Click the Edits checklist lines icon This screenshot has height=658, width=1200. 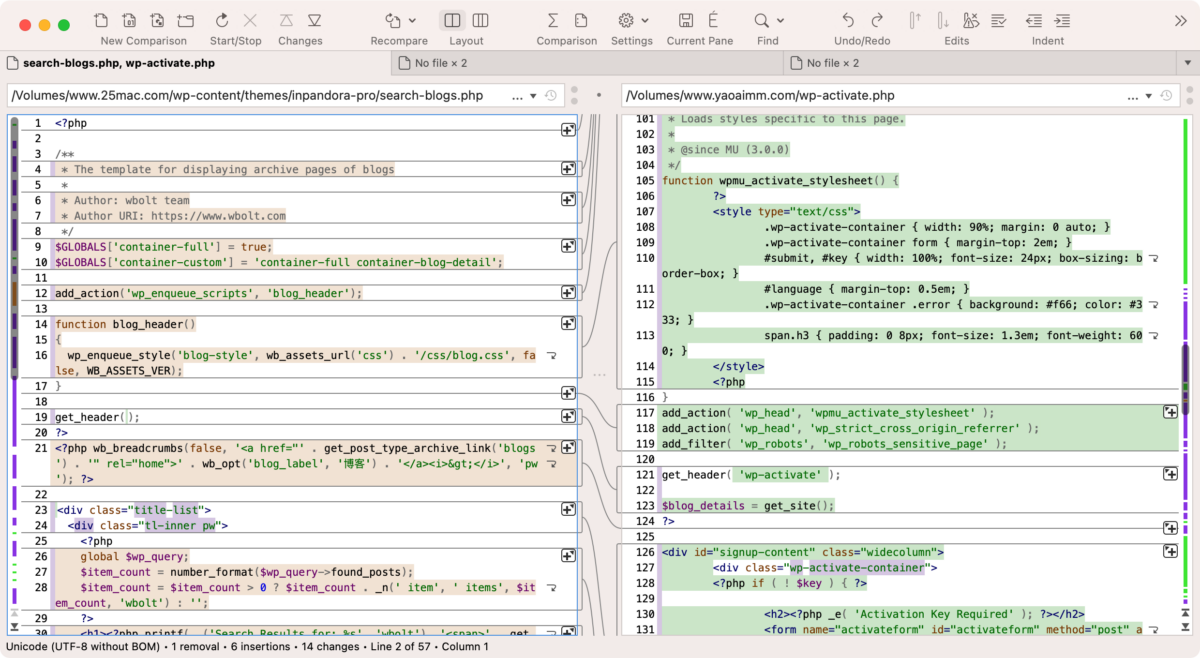999,20
